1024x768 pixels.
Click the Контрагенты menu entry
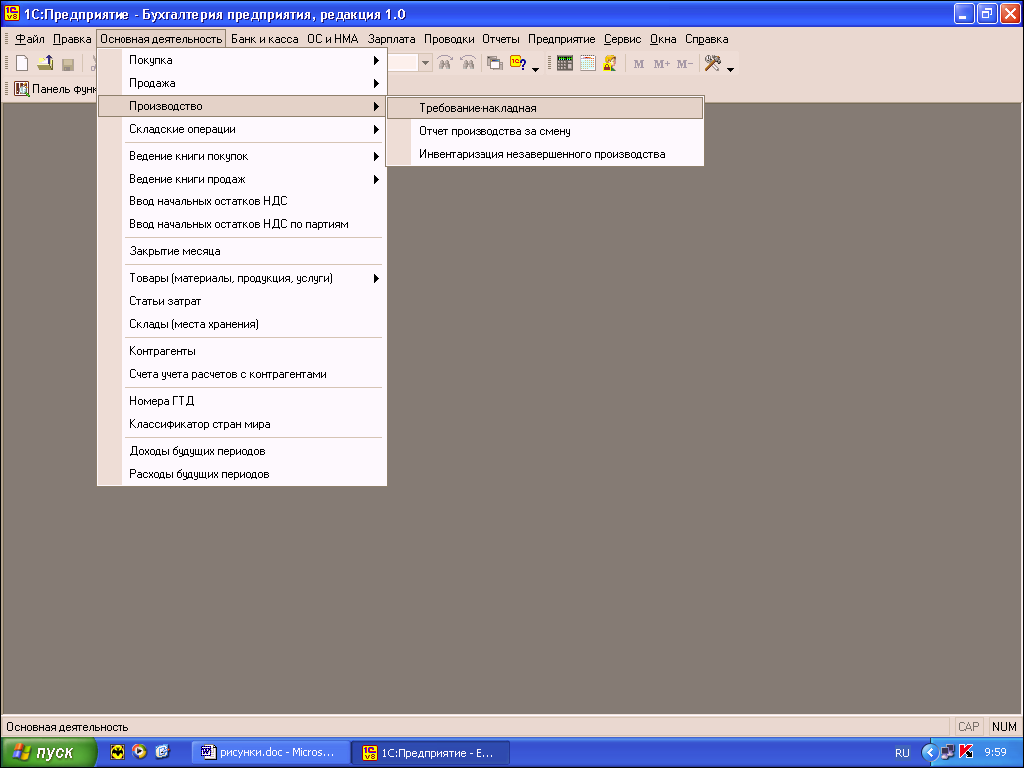(162, 351)
